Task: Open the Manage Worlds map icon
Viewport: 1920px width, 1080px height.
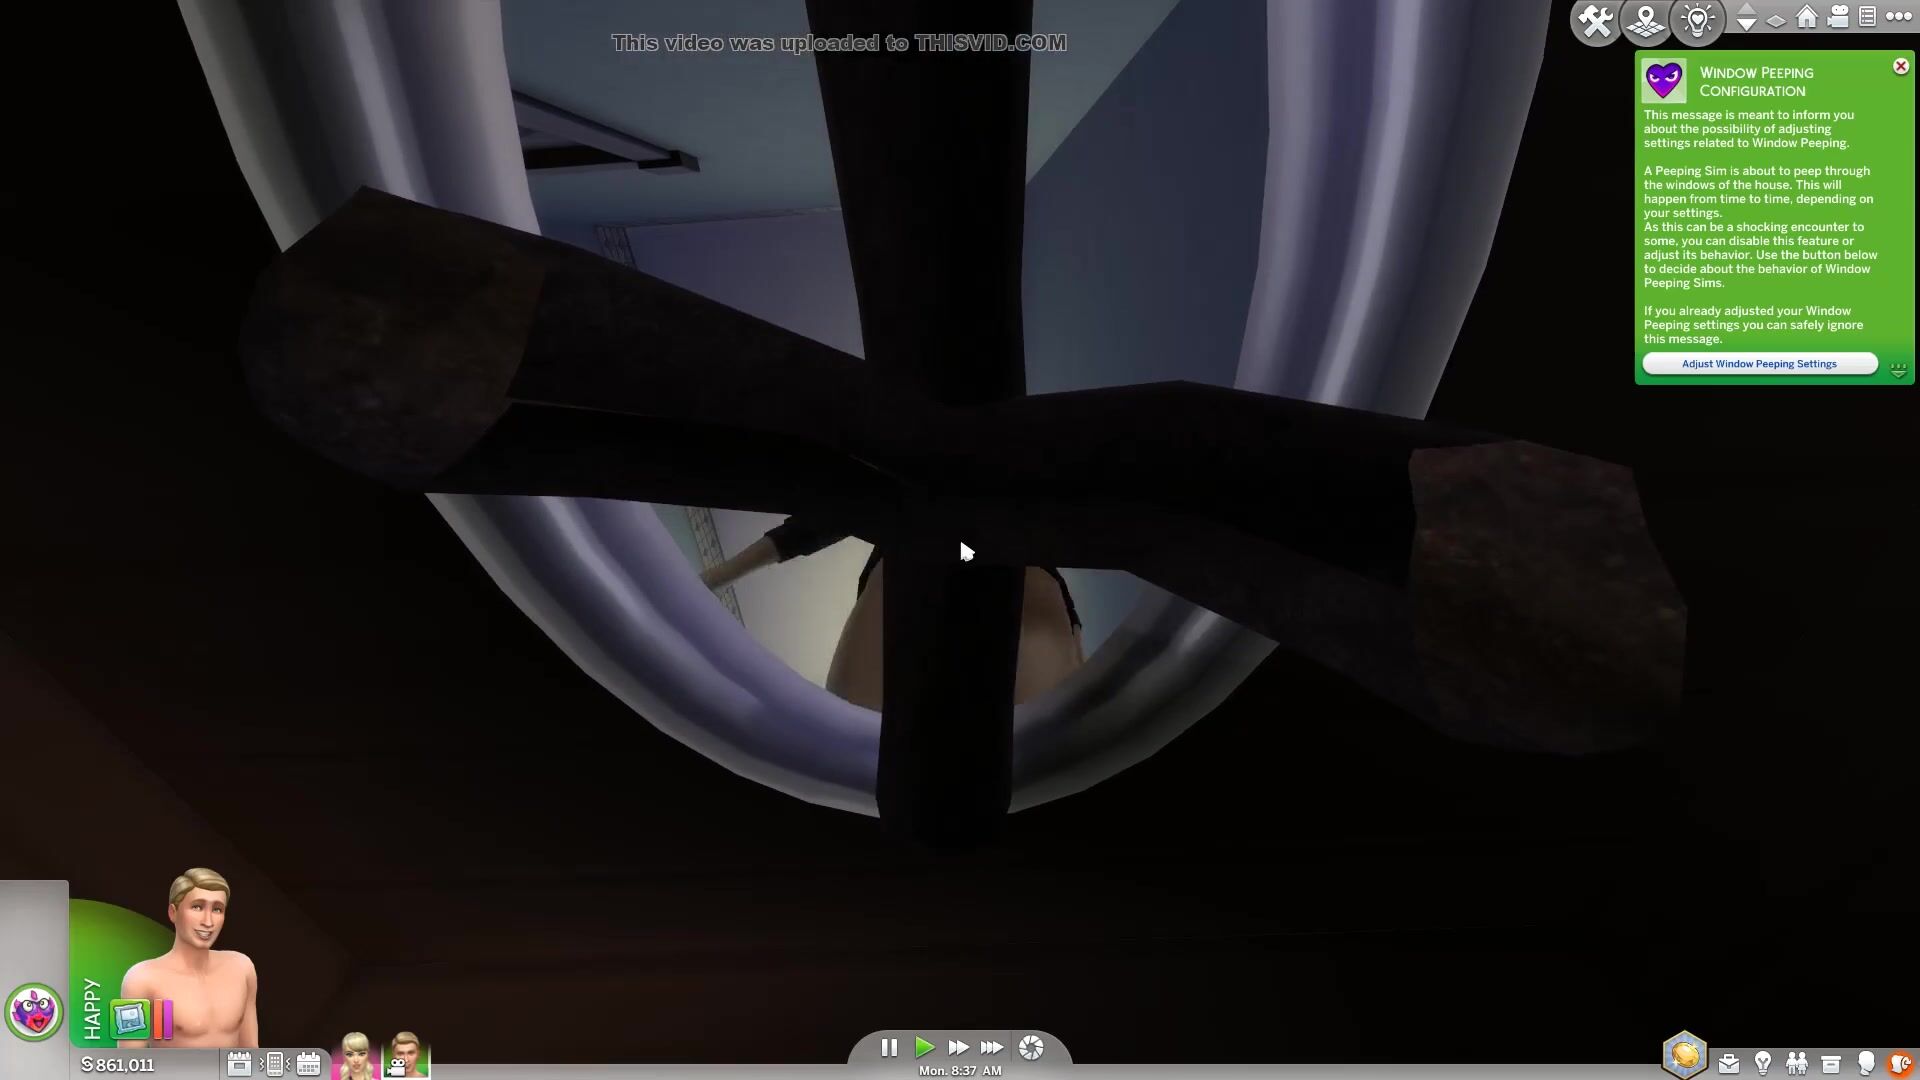Action: point(1646,21)
